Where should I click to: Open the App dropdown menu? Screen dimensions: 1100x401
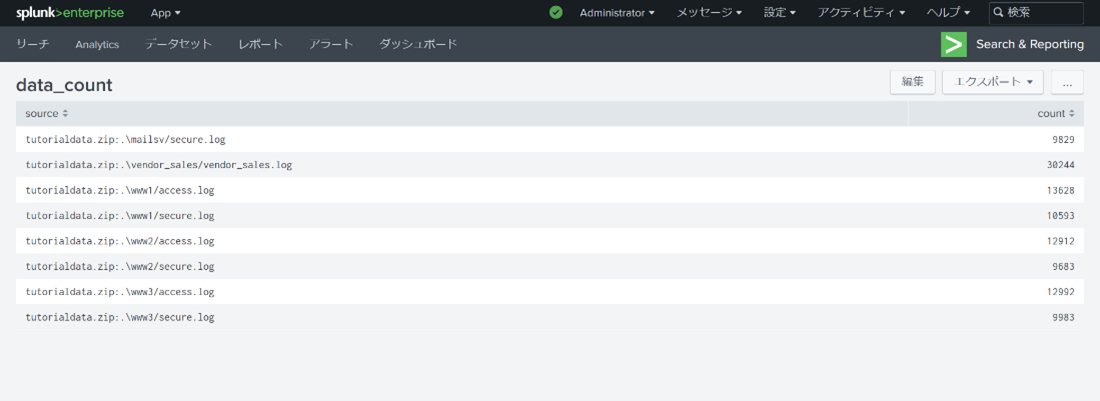coord(165,13)
